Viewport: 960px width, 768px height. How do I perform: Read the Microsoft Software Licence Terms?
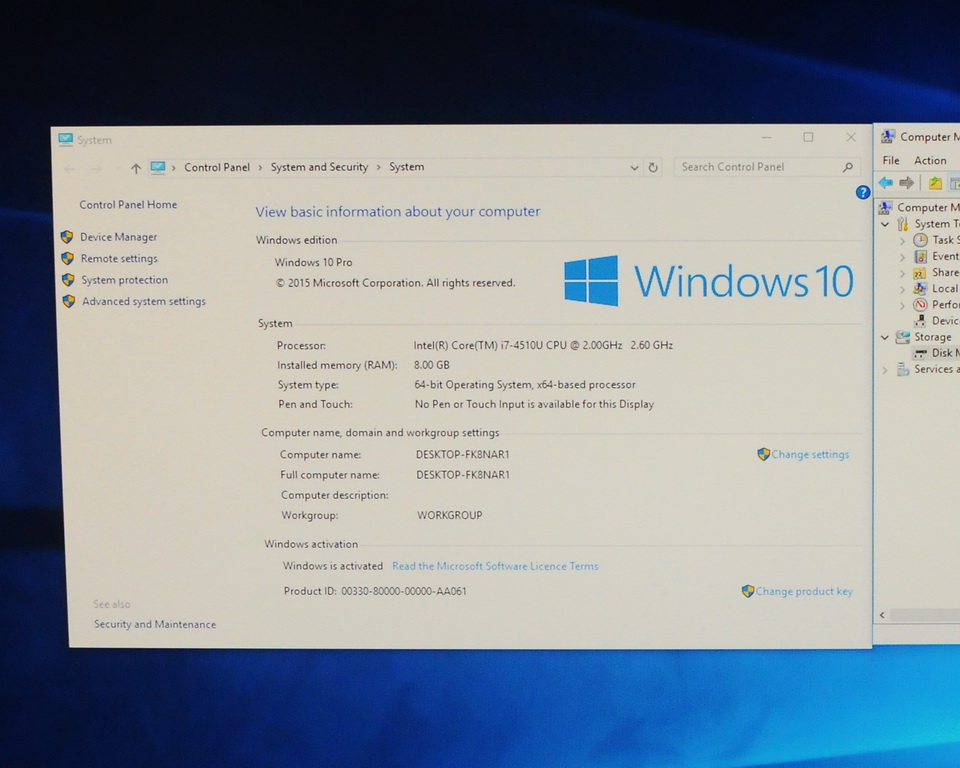[495, 566]
